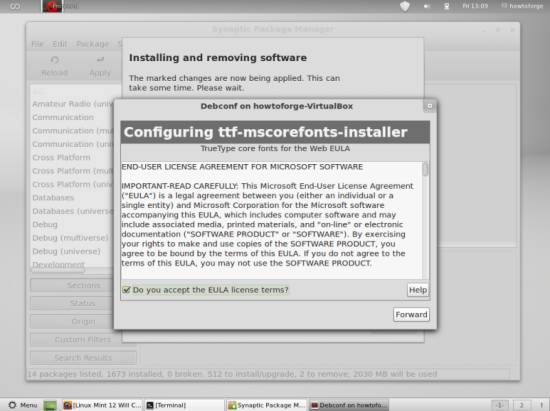Viewport: 550px width, 411px height.
Task: Click the EULA text scrollbar handle
Action: pyautogui.click(x=425, y=169)
